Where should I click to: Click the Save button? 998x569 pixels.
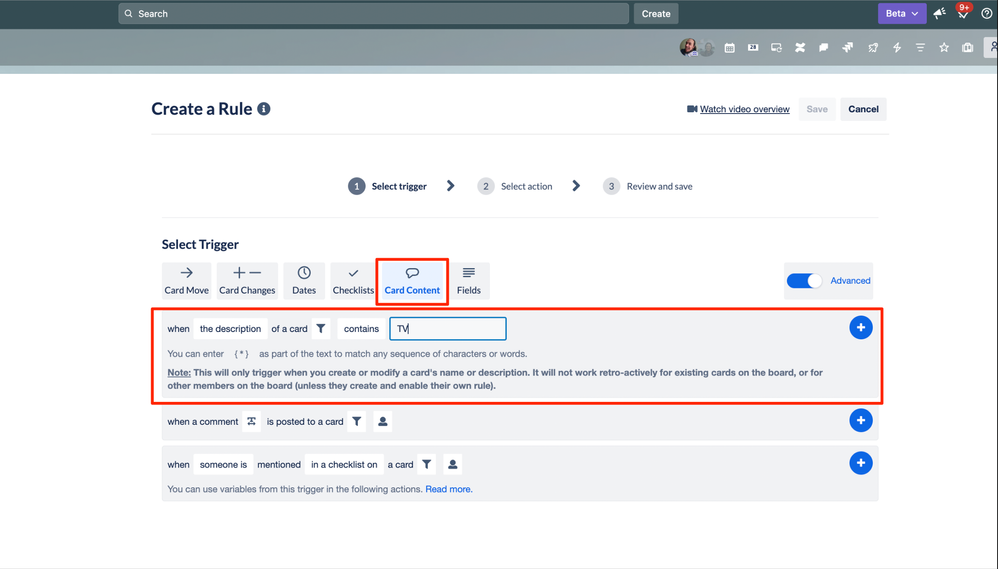[x=817, y=109]
